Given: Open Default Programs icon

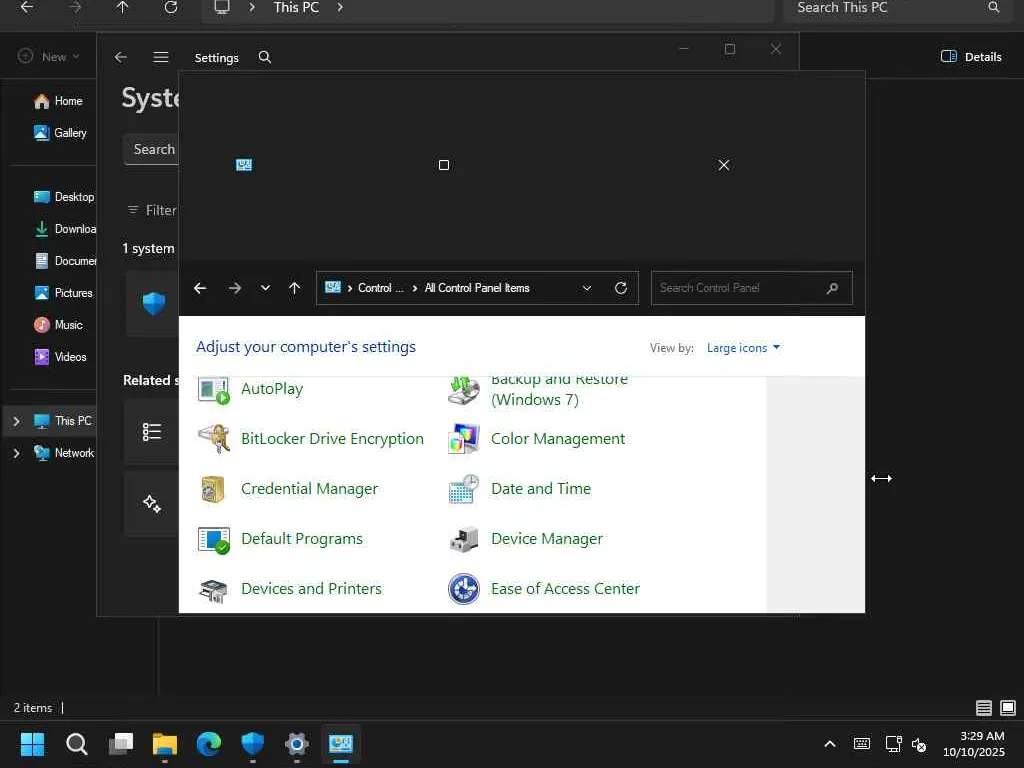Looking at the screenshot, I should (214, 539).
